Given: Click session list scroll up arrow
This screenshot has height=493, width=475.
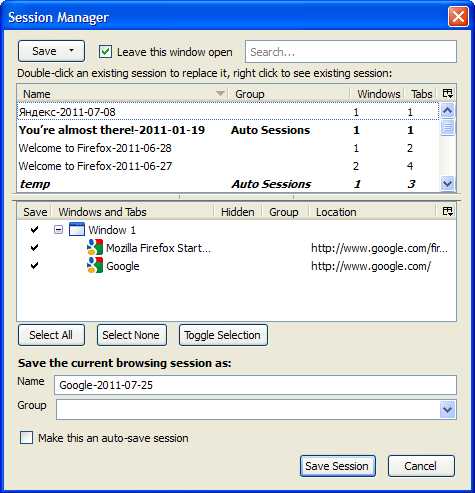Looking at the screenshot, I should pos(447,110).
